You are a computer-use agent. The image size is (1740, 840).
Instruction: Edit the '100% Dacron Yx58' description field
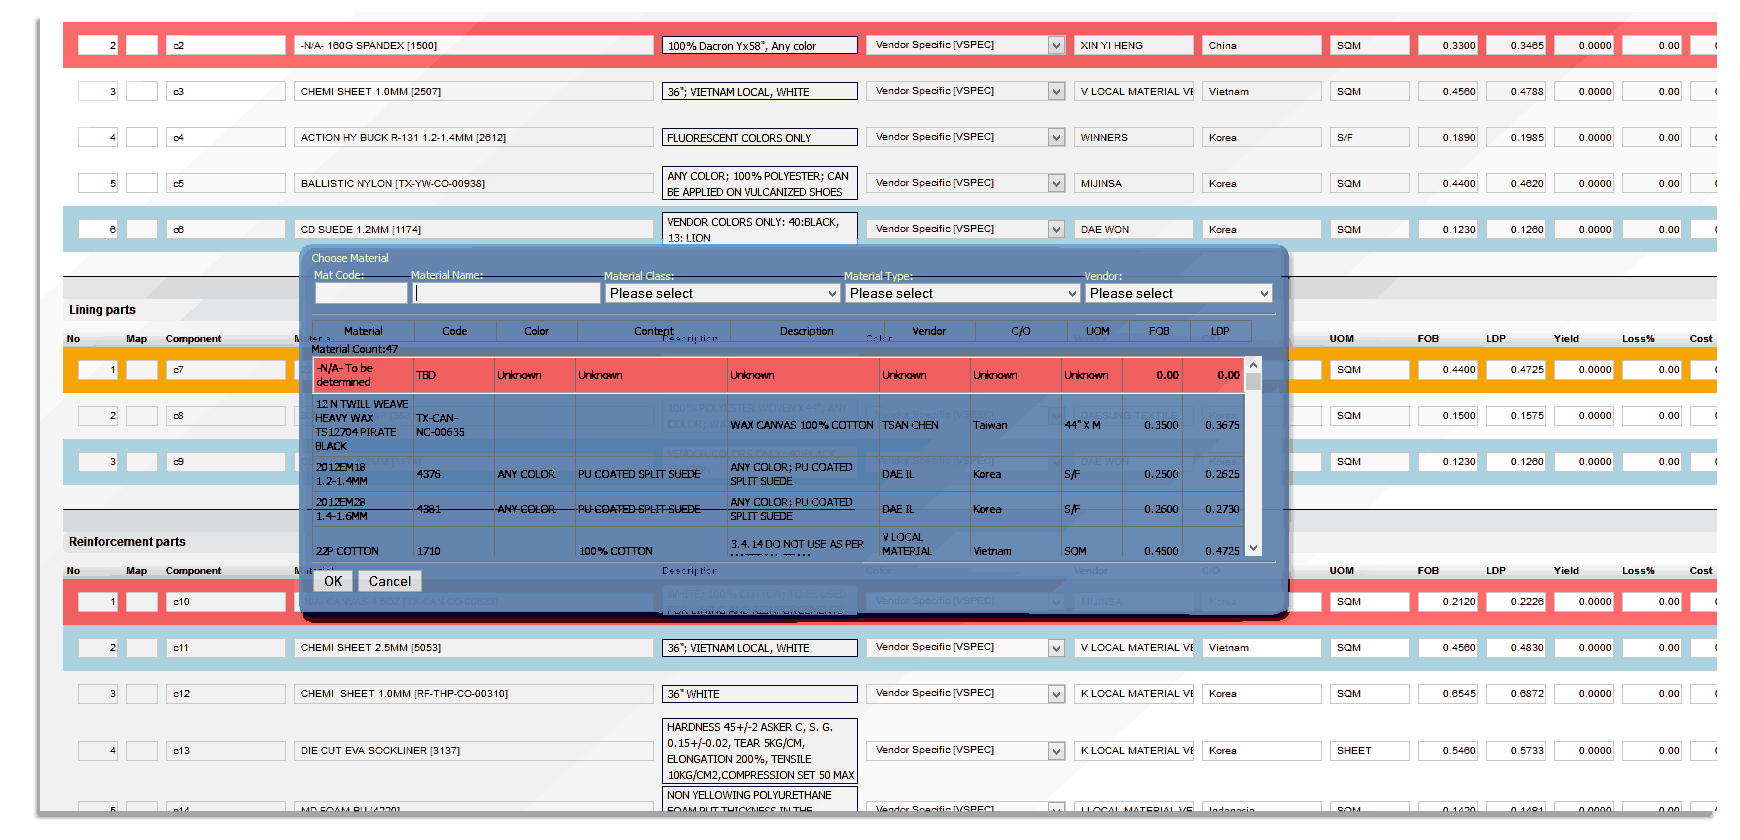tap(760, 45)
